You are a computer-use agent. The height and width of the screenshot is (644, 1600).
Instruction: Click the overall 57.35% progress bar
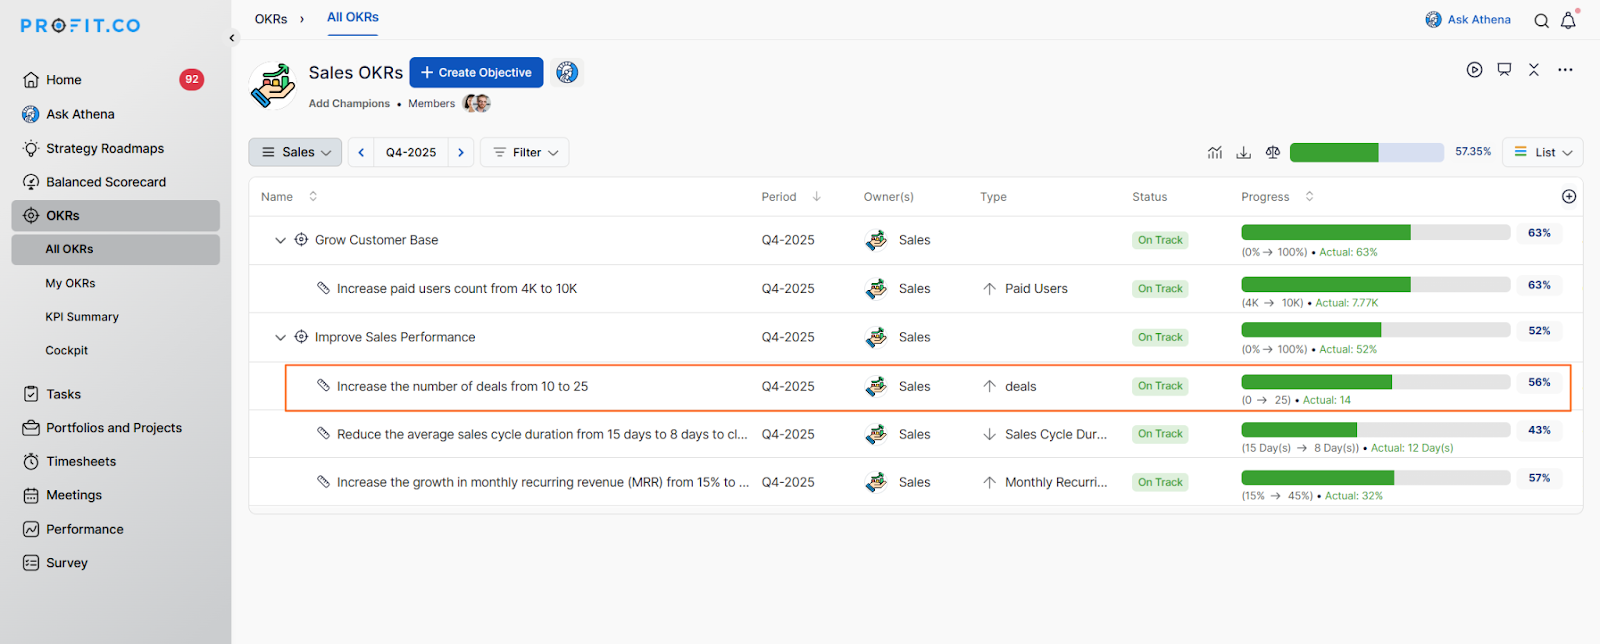click(x=1366, y=152)
